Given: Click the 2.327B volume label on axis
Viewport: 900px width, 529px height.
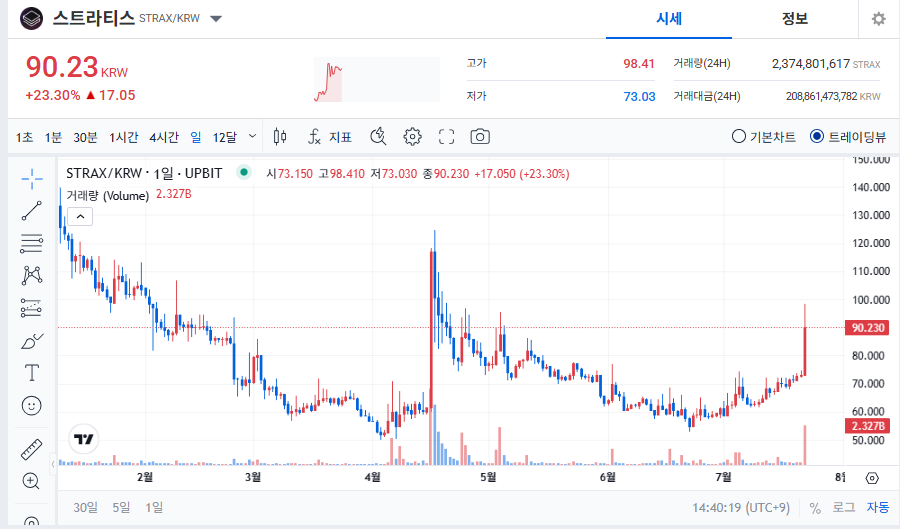Looking at the screenshot, I should pos(868,426).
